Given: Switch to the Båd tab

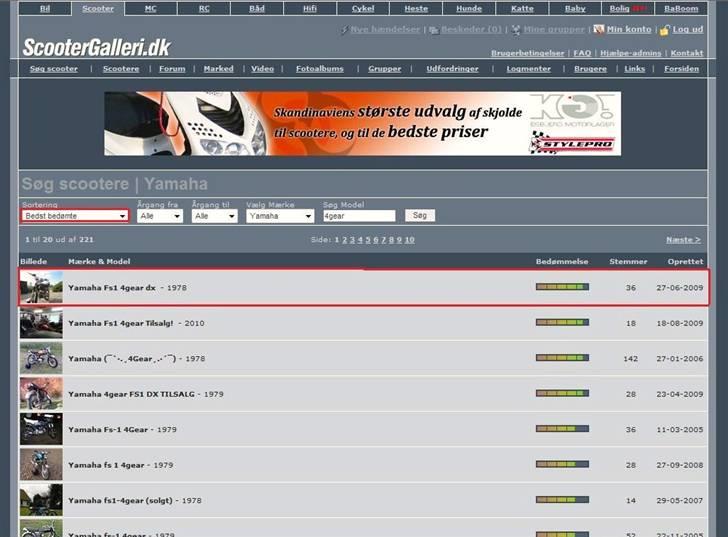Looking at the screenshot, I should pos(257,8).
